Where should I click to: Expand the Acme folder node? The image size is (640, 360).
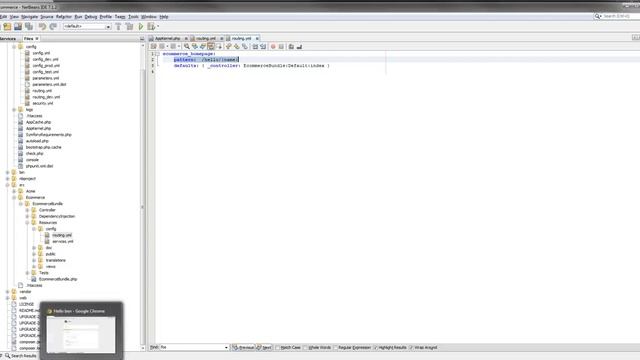(x=14, y=191)
